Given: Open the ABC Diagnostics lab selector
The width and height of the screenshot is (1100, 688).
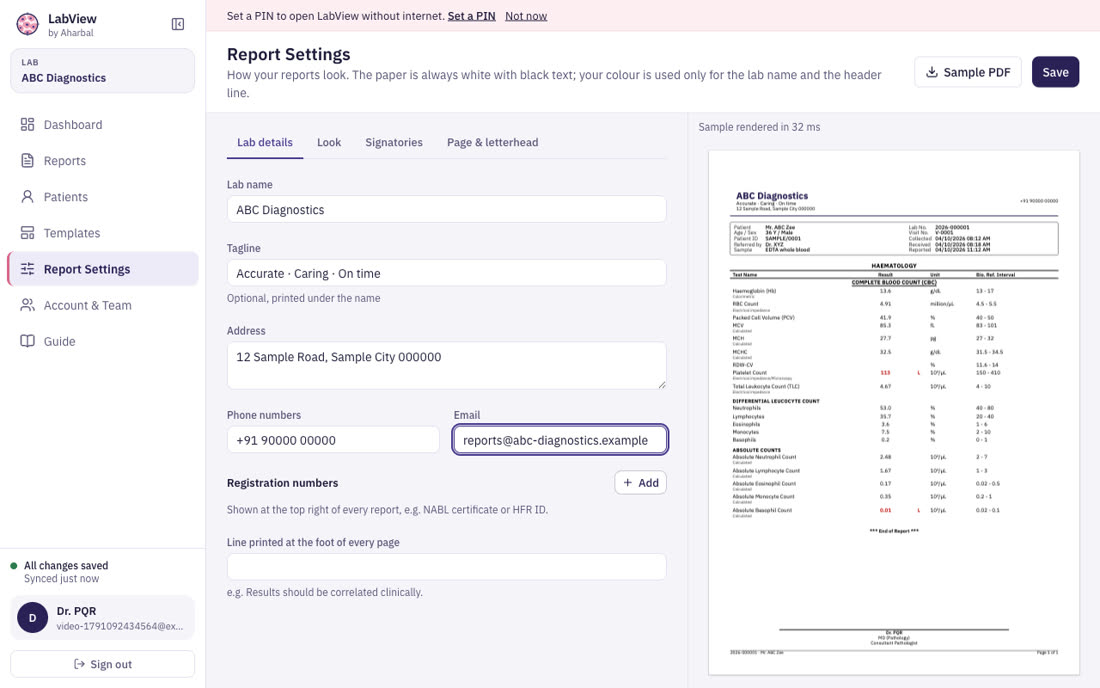Looking at the screenshot, I should [x=102, y=71].
